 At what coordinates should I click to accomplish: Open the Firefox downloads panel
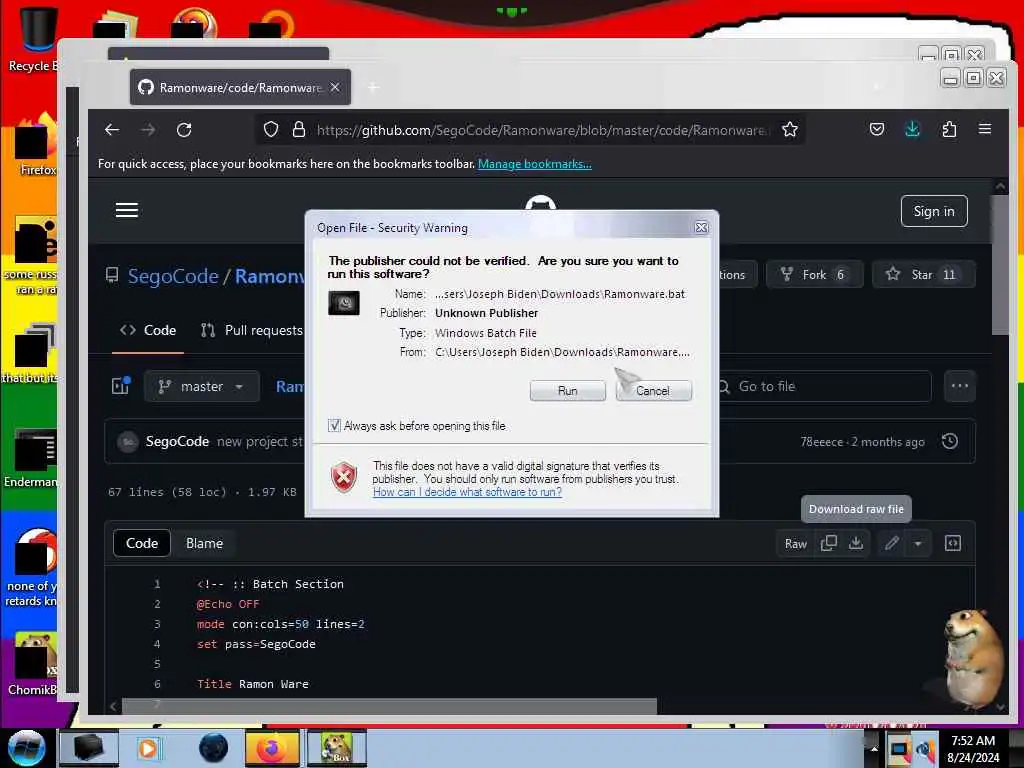pos(912,129)
